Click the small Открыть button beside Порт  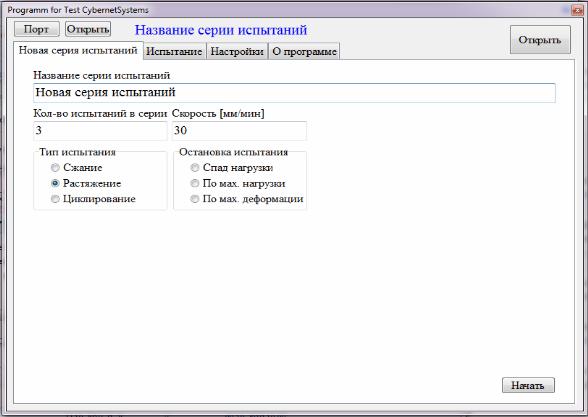88,29
